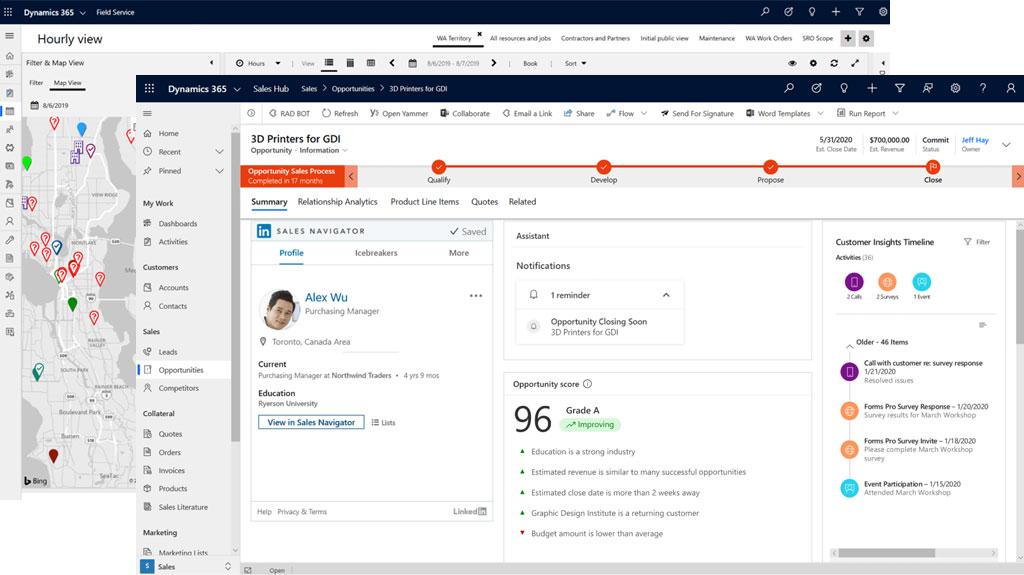Screen dimensions: 1024x575
Task: Open the Alex Wu profile link
Action: coord(326,297)
